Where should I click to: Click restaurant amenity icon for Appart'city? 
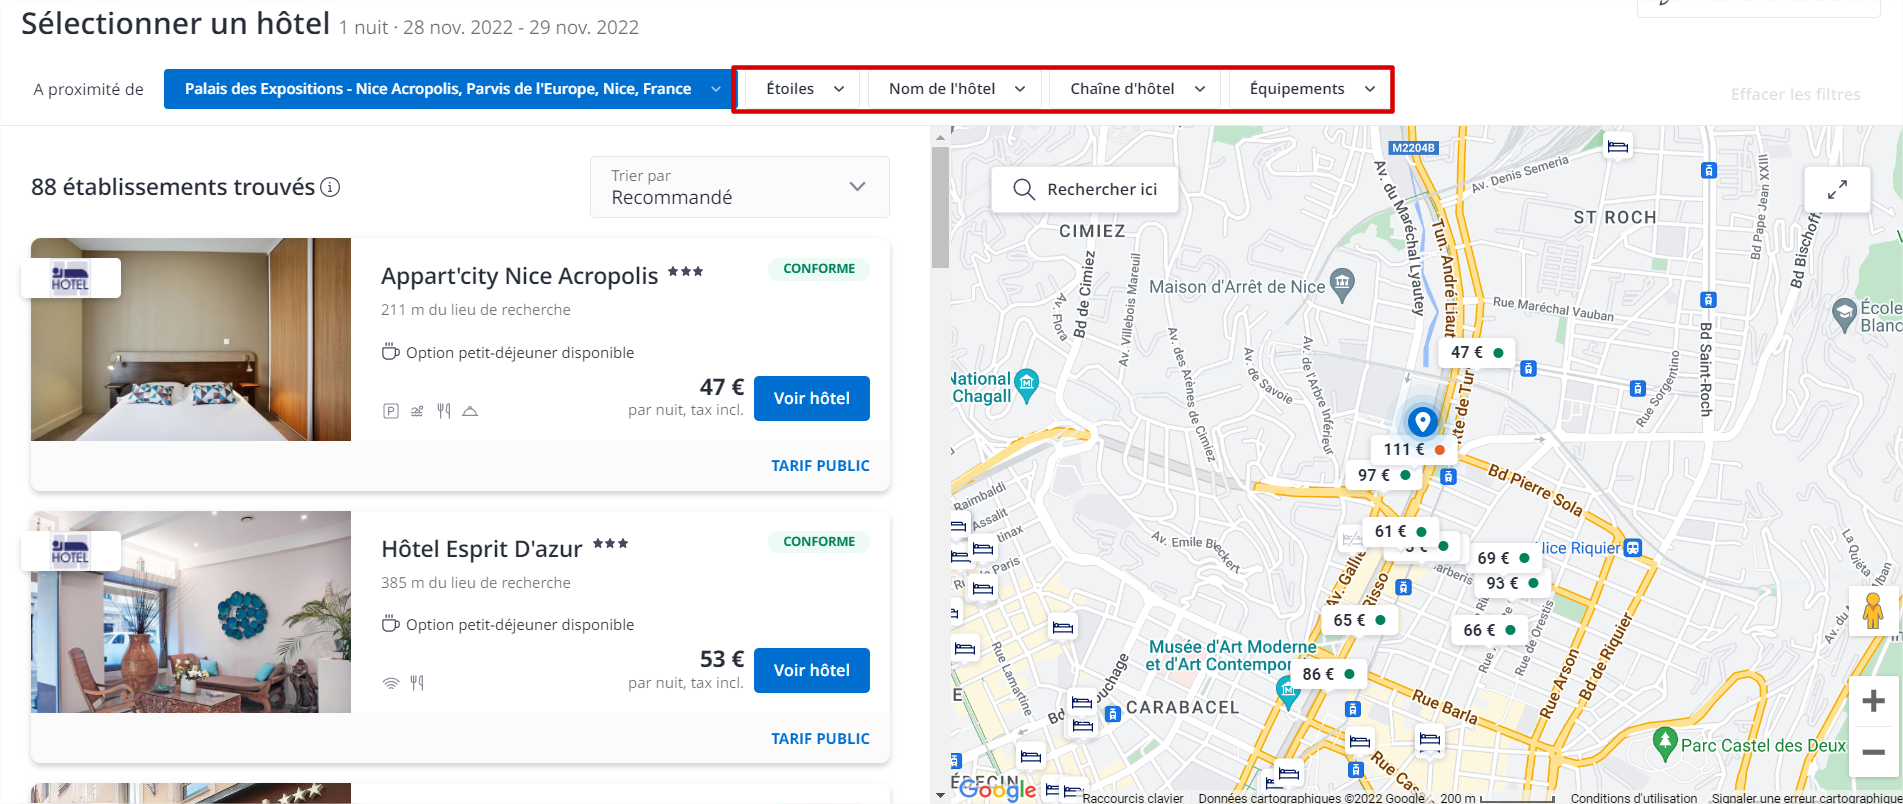[444, 411]
